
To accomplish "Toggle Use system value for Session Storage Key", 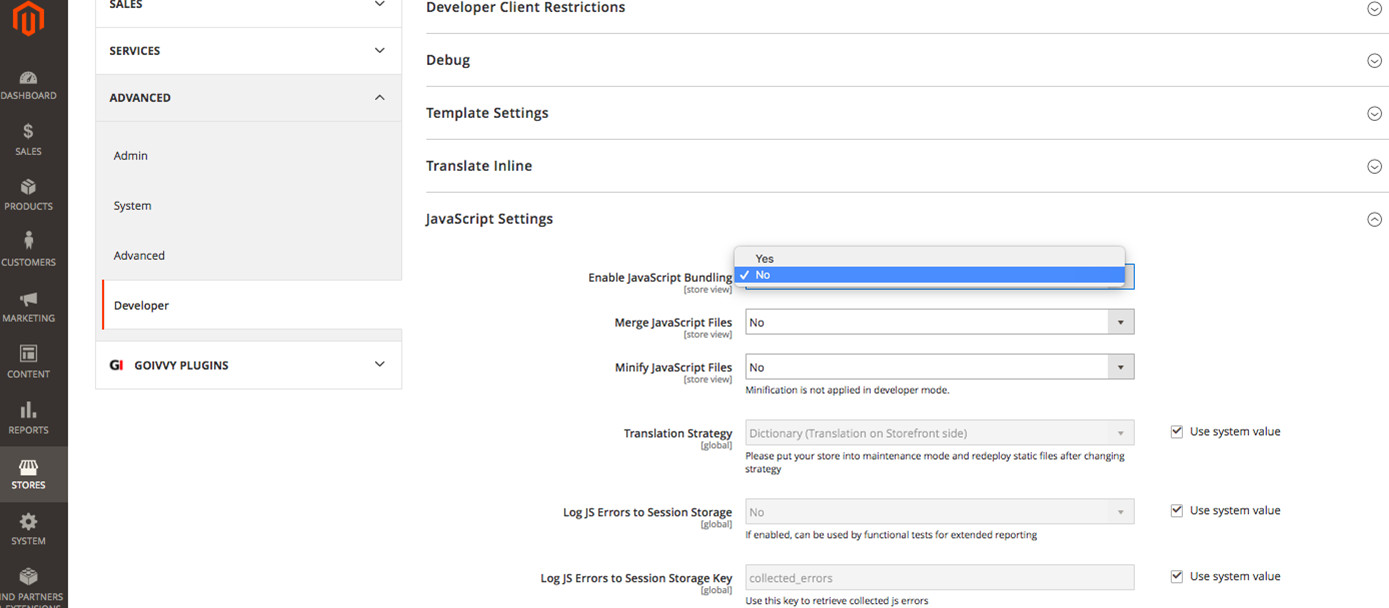I will pos(1177,577).
